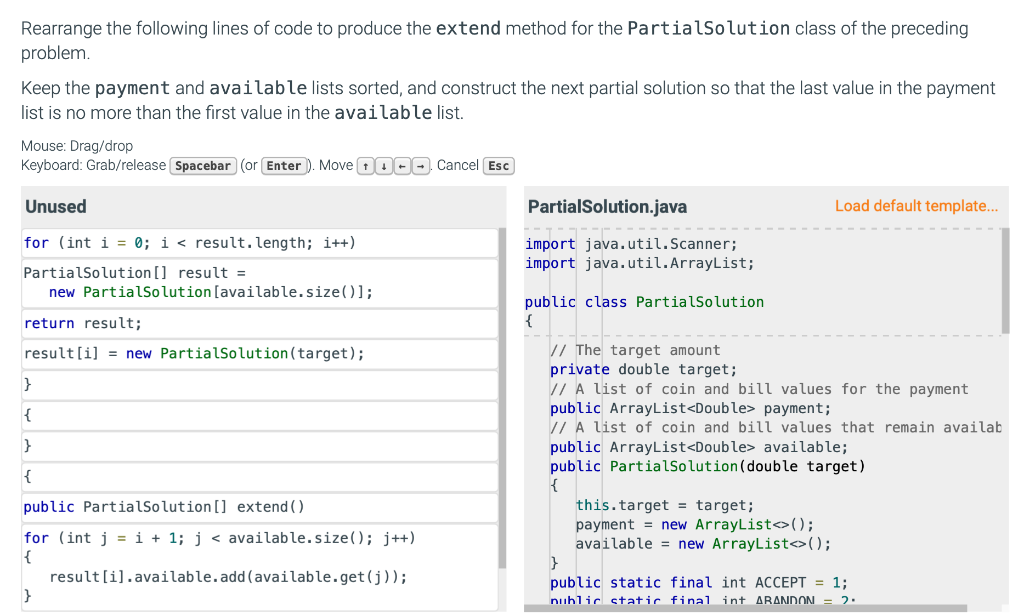1024x616 pixels.
Task: Click the Spacebar grab/release key badge
Action: [203, 165]
